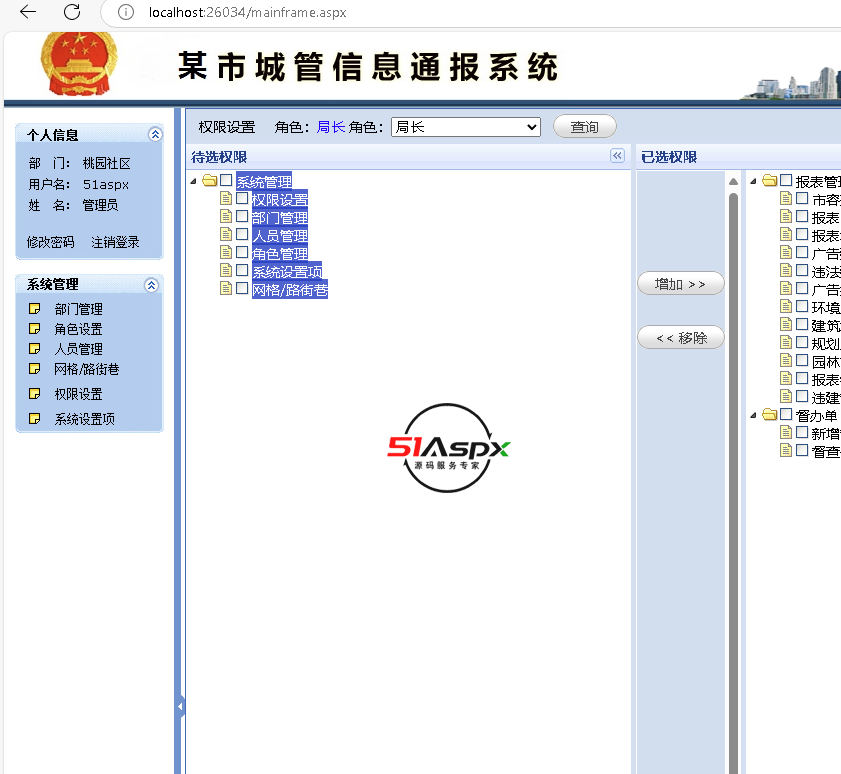Image resolution: width=841 pixels, height=774 pixels.
Task: Open the 角色 dropdown showing 局长
Action: coord(465,127)
